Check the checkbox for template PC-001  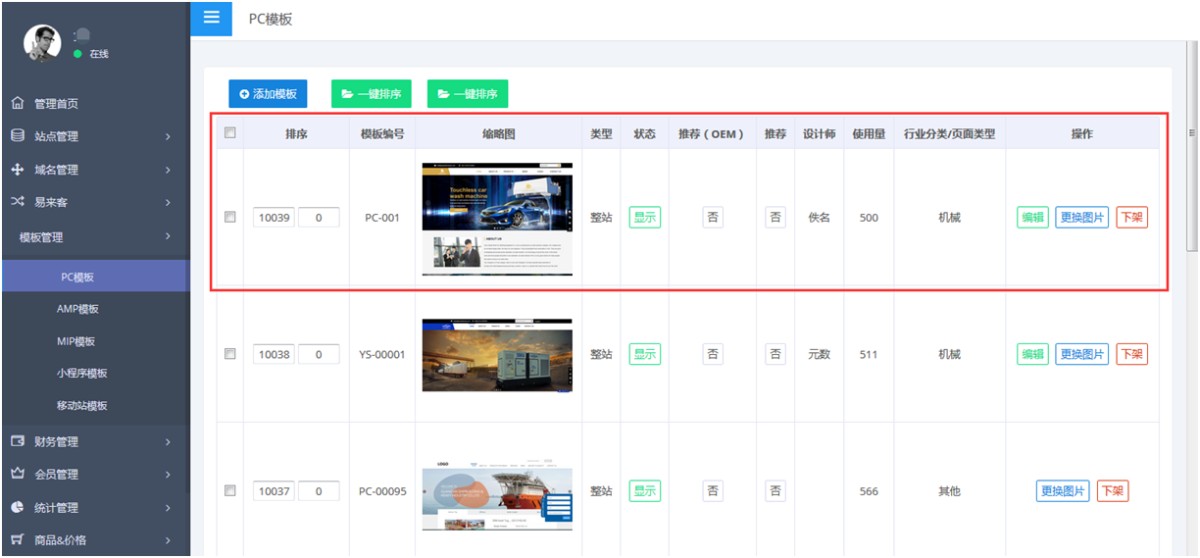pos(230,217)
